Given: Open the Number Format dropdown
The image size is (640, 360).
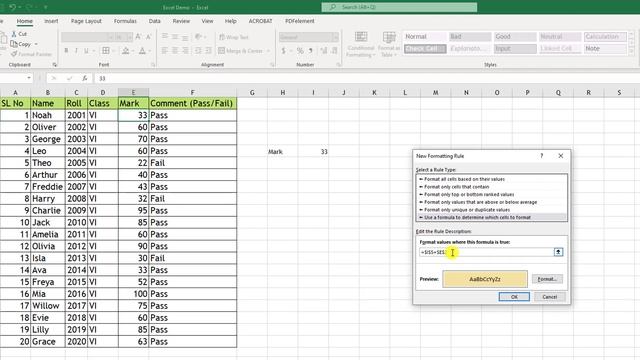Looking at the screenshot, I should (336, 37).
